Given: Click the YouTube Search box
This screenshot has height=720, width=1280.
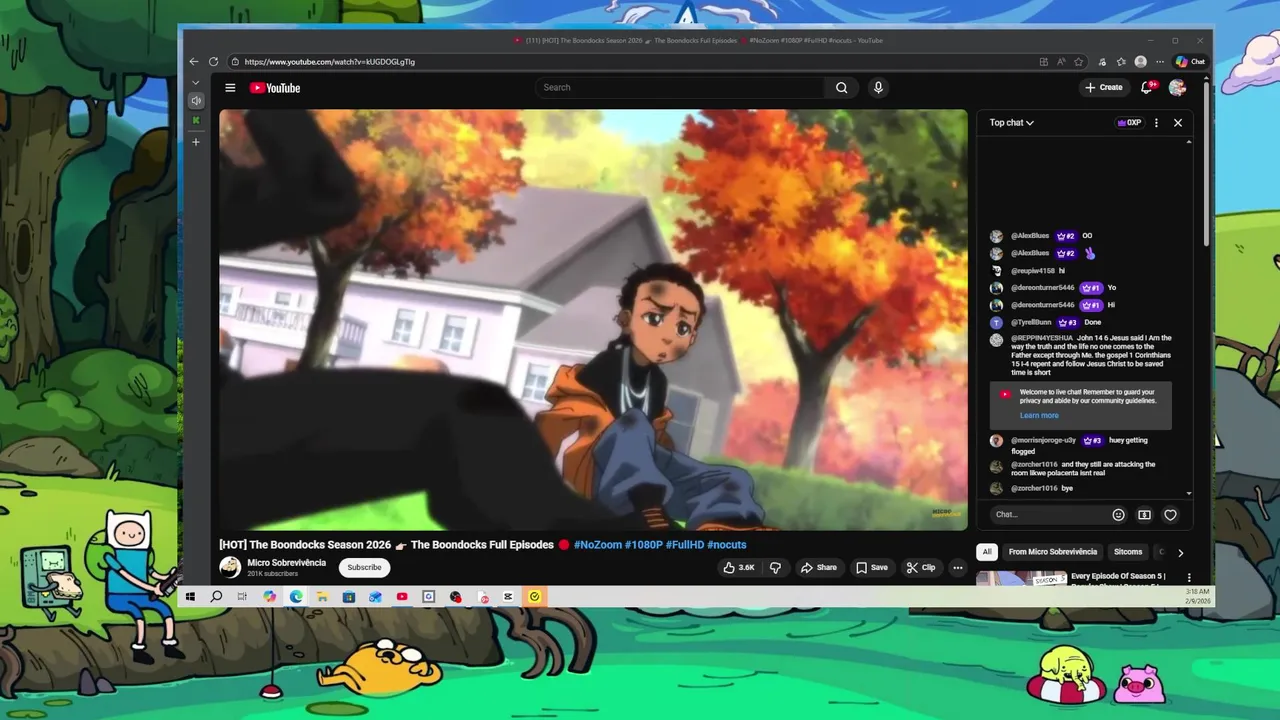Looking at the screenshot, I should tap(680, 87).
